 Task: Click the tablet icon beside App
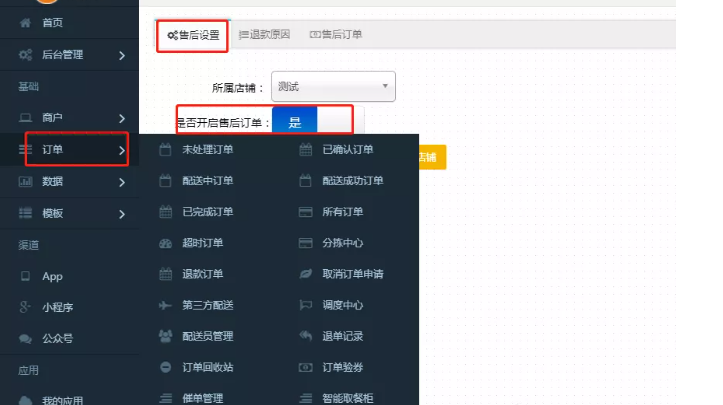[x=25, y=276]
